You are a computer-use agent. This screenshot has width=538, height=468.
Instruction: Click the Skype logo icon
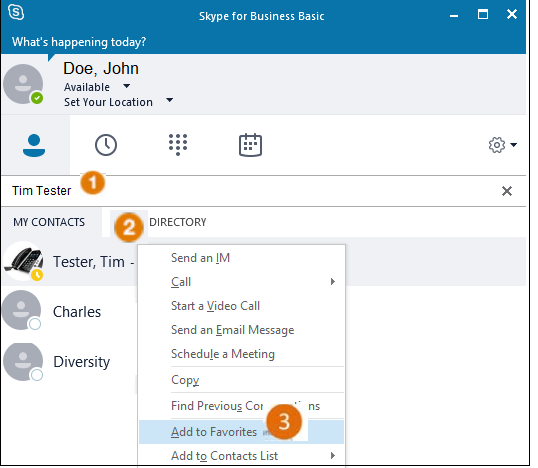pos(16,12)
